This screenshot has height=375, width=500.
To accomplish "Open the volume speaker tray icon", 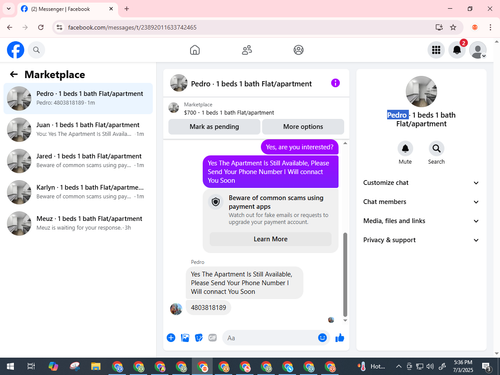I will coord(430,367).
